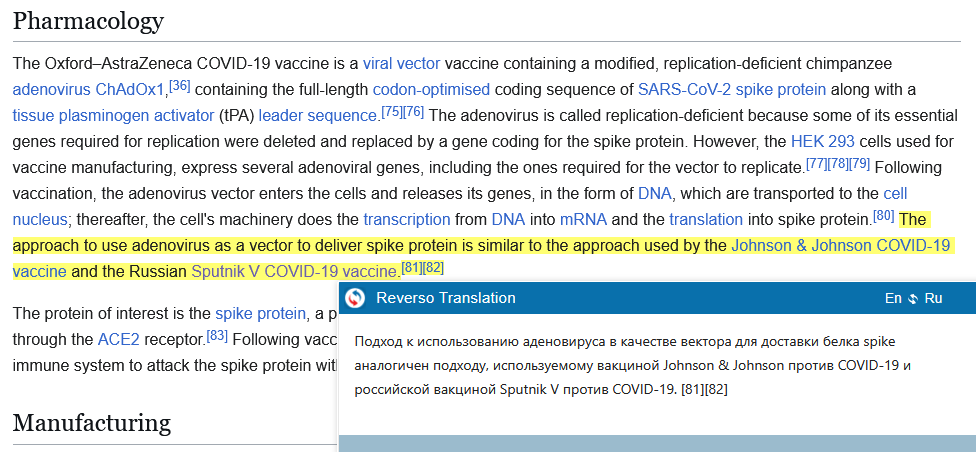Click citation reference [80]
This screenshot has width=976, height=452.
click(883, 214)
